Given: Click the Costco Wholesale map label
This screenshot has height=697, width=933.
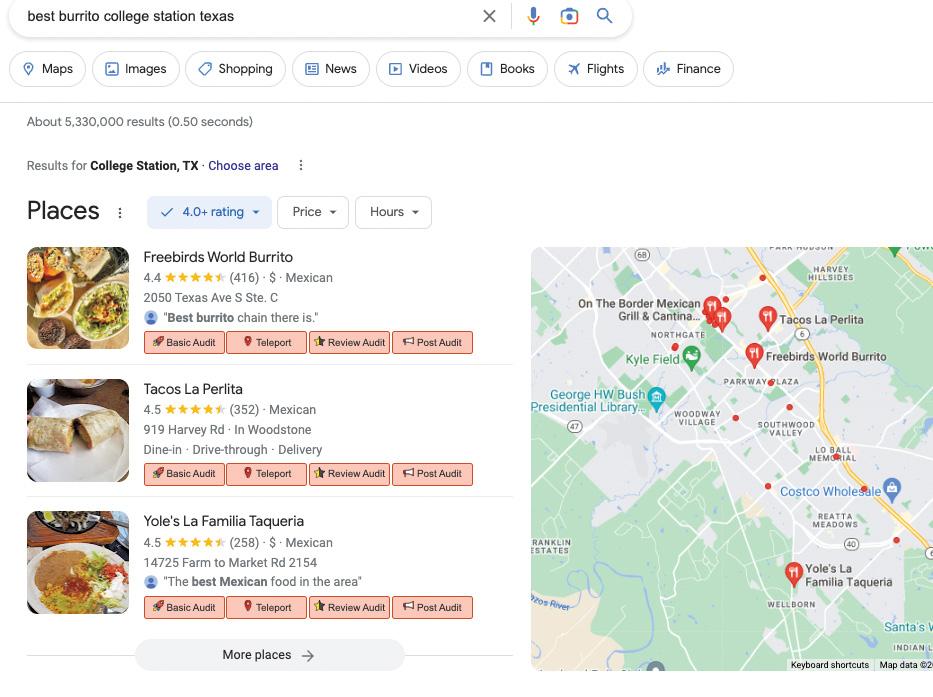Looking at the screenshot, I should pos(830,492).
